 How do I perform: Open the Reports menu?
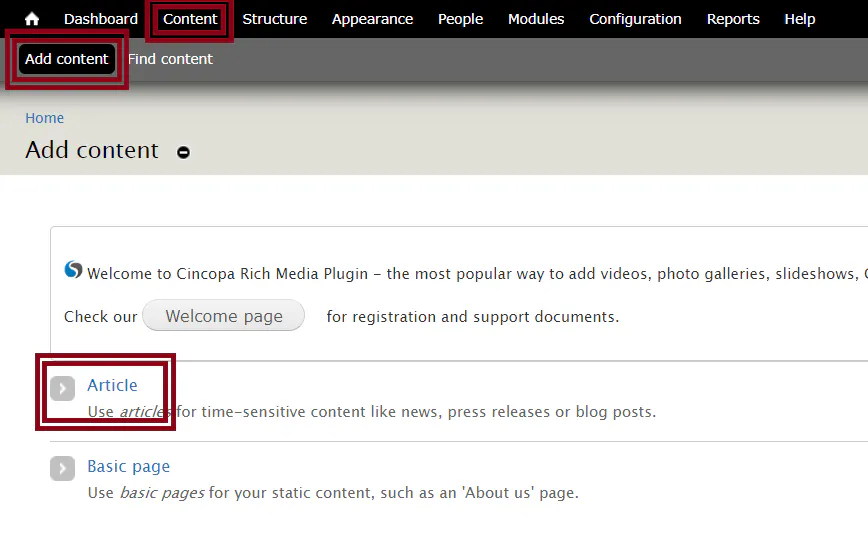tap(733, 19)
